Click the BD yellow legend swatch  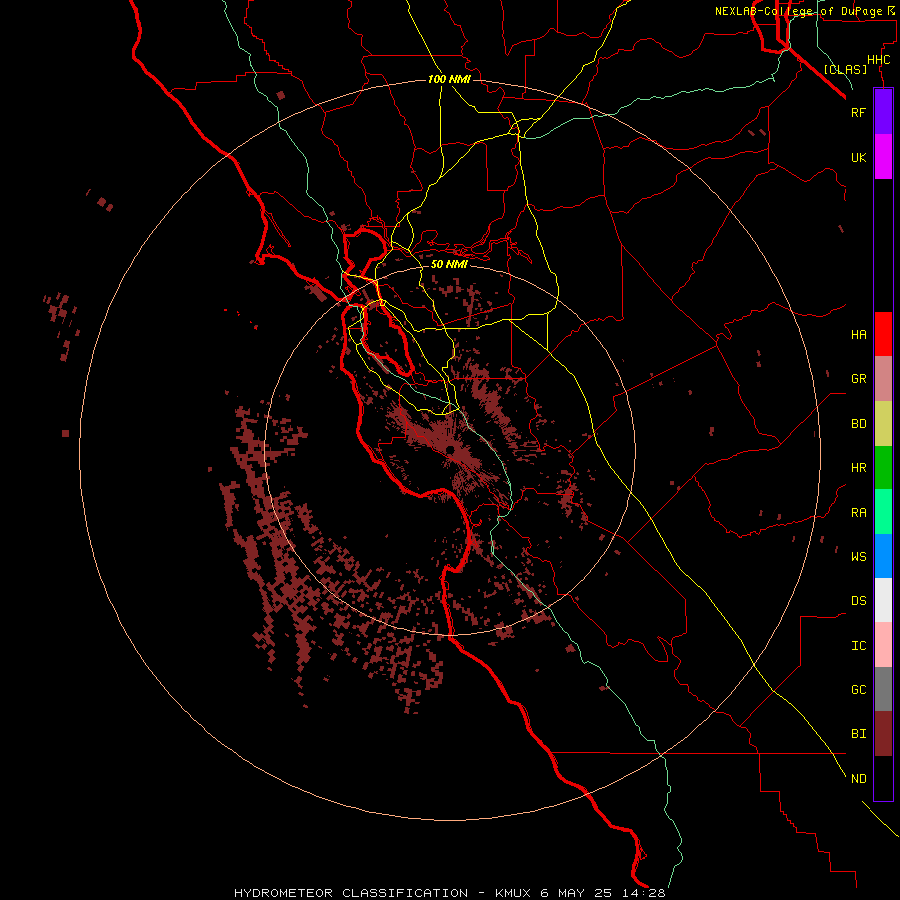883,424
